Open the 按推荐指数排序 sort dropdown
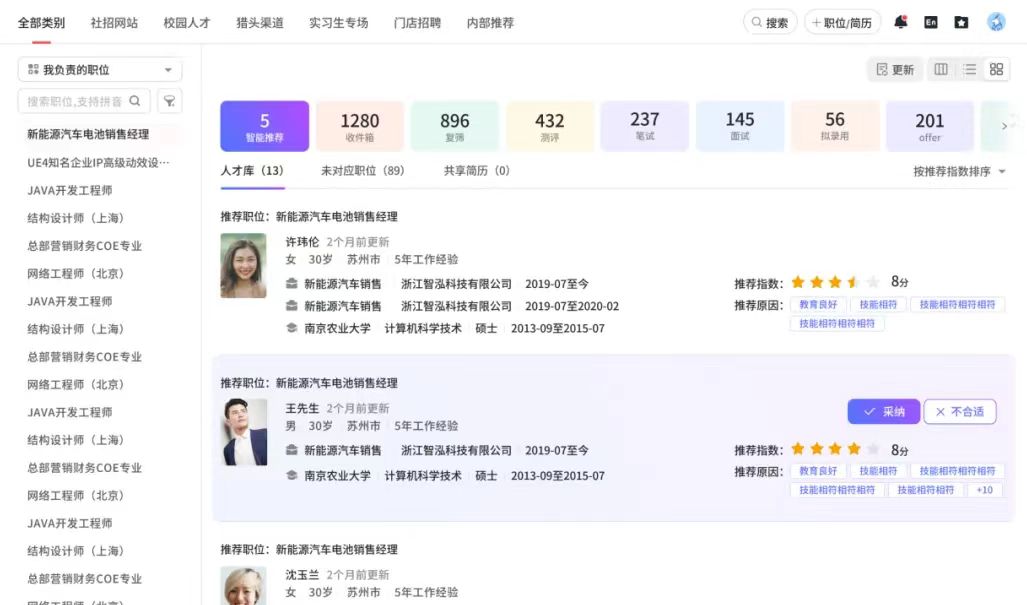This screenshot has width=1027, height=605. pyautogui.click(x=959, y=172)
